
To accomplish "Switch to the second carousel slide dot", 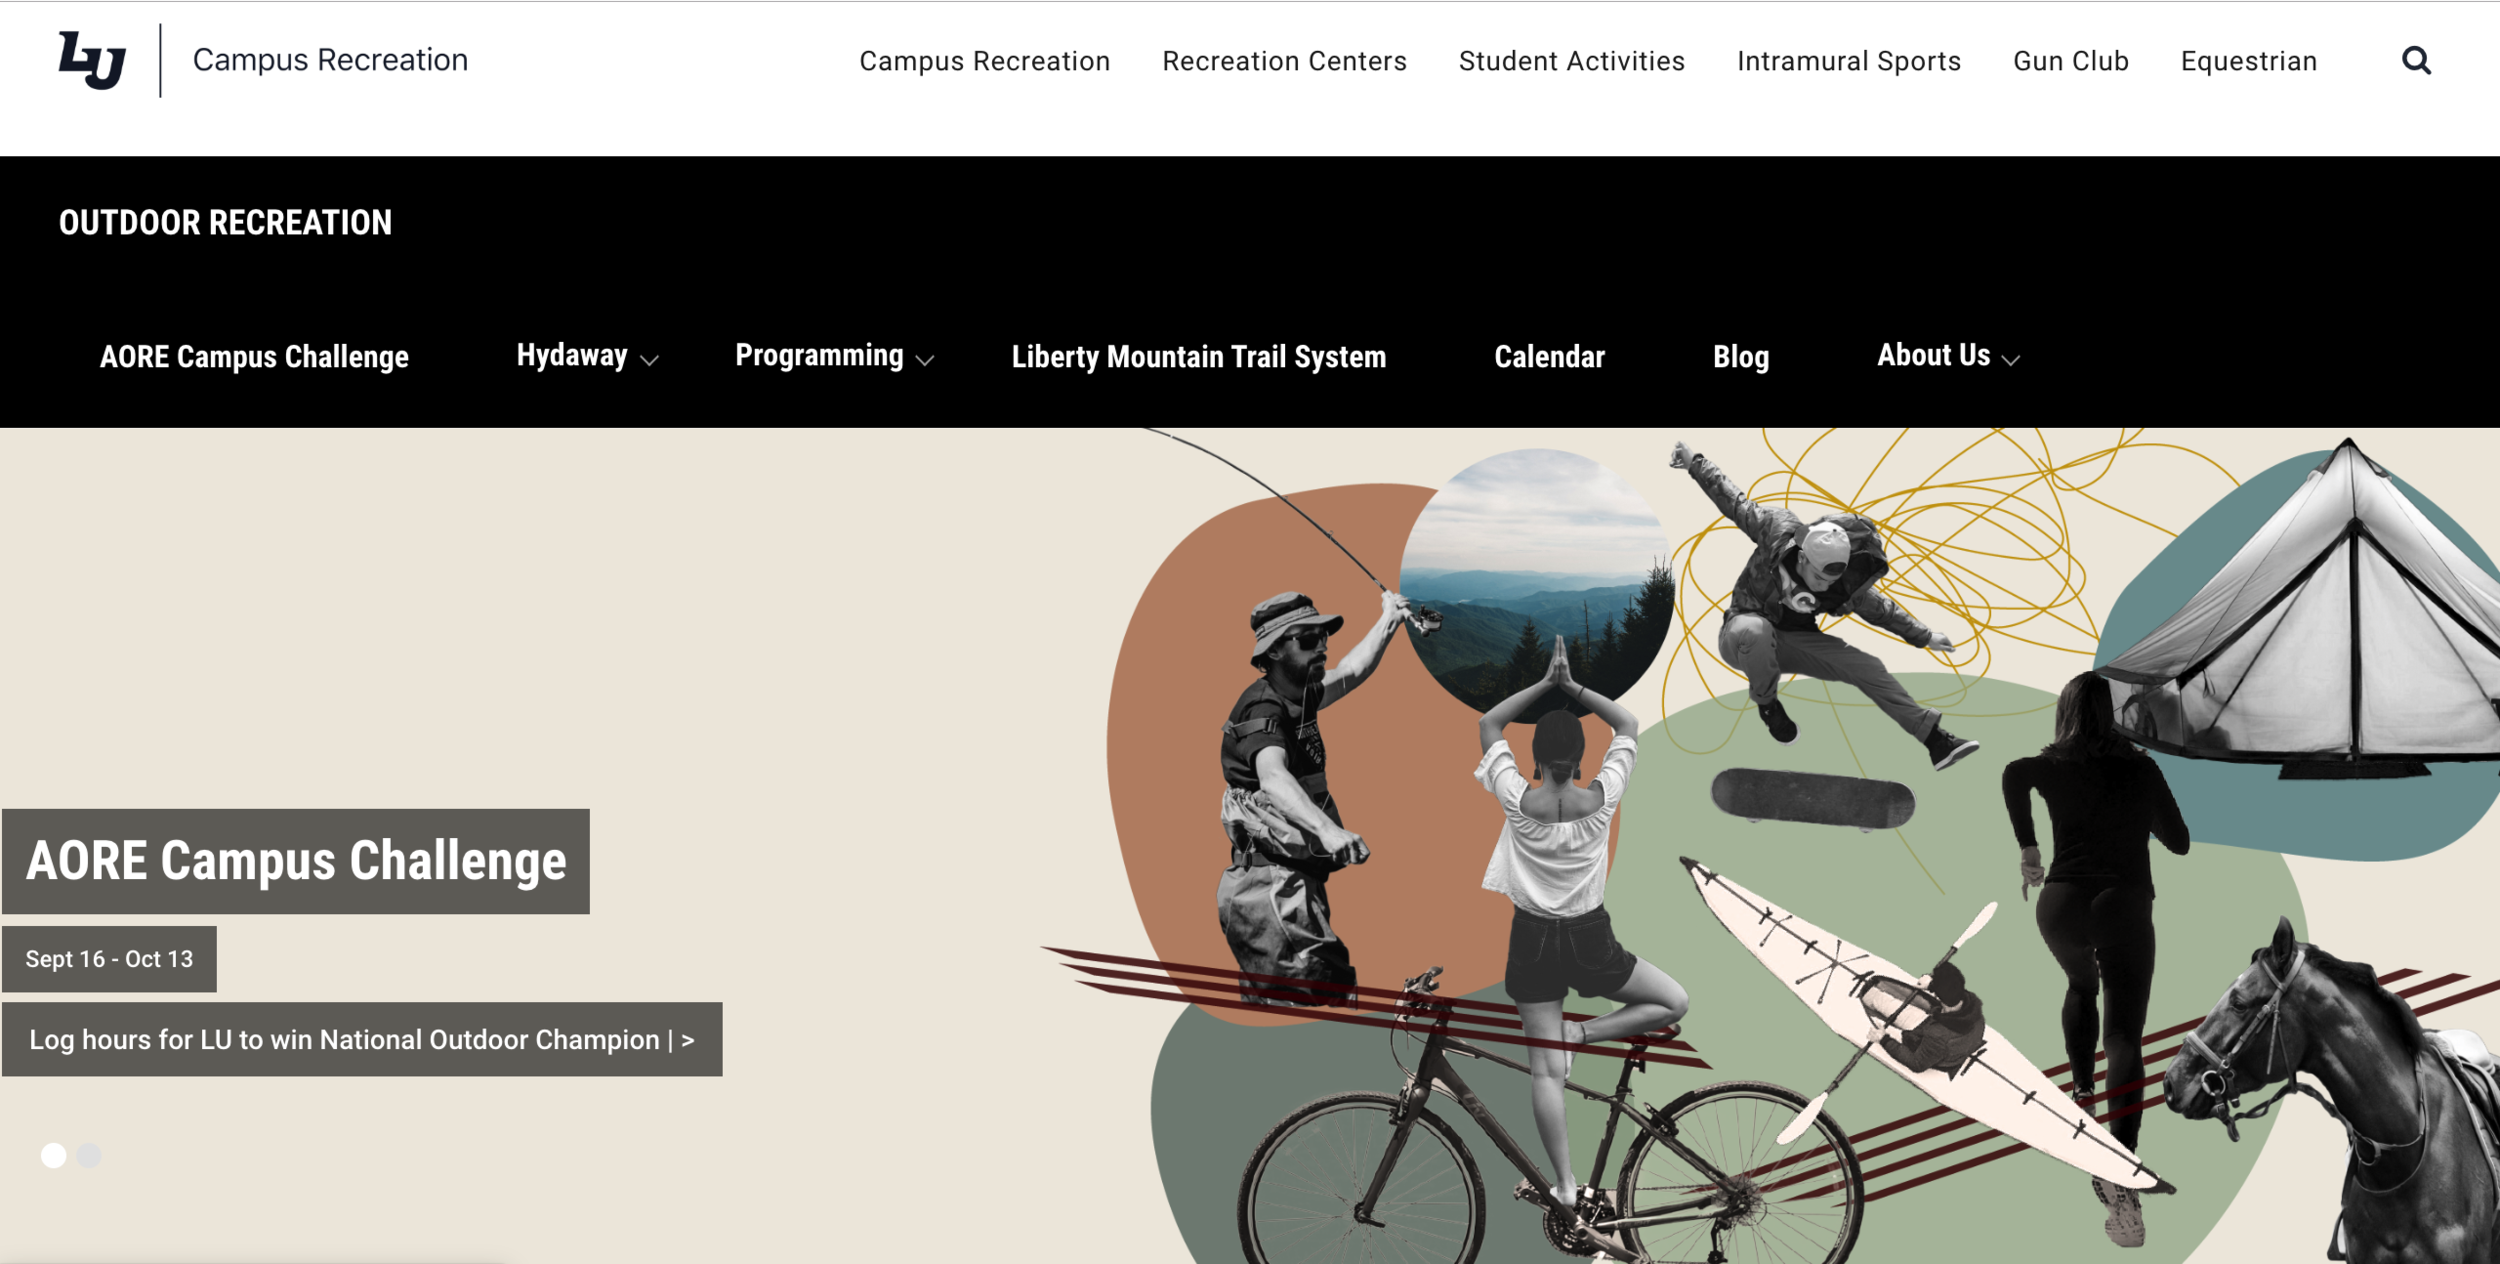I will tap(90, 1156).
